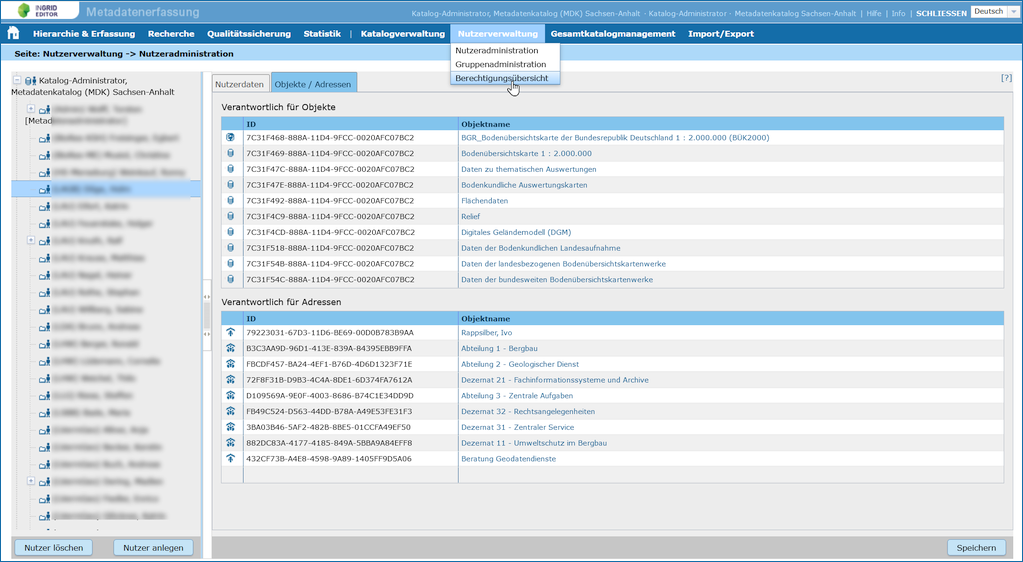Open Abteilung 3 - Zentrale Aufgaben link
Screen dimensions: 1023x562
(517, 396)
